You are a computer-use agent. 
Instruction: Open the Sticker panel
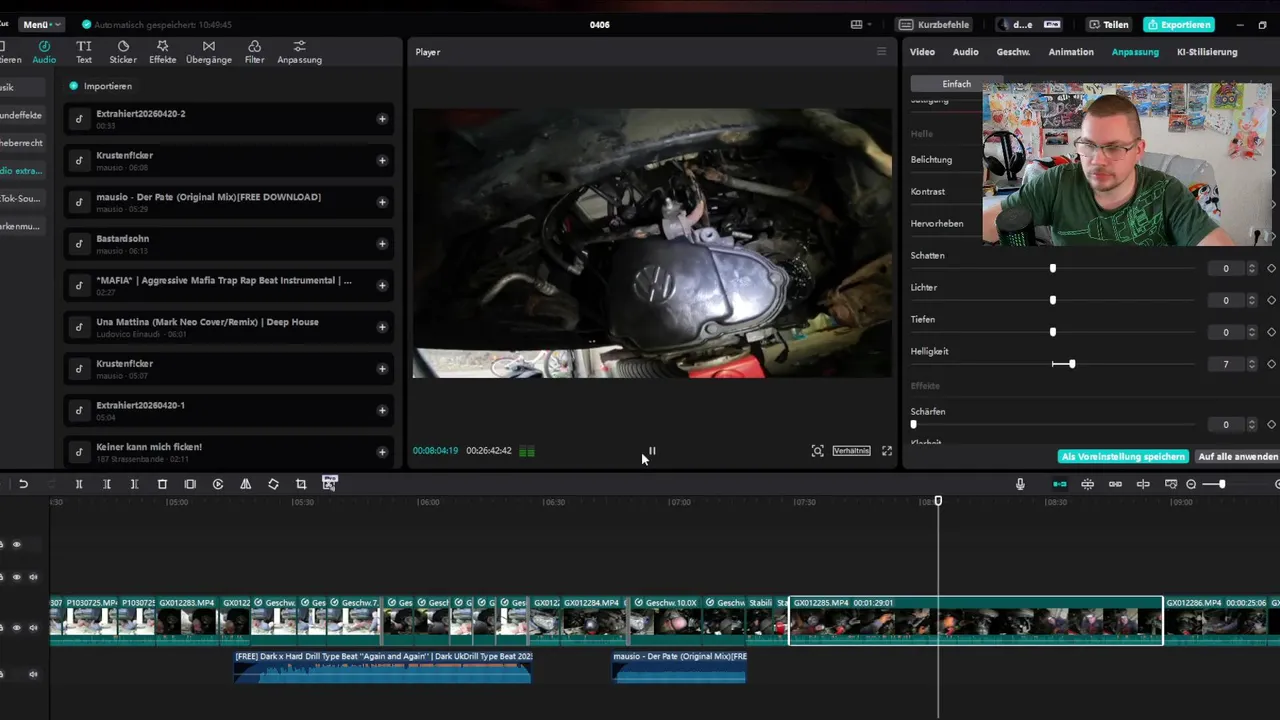123,52
